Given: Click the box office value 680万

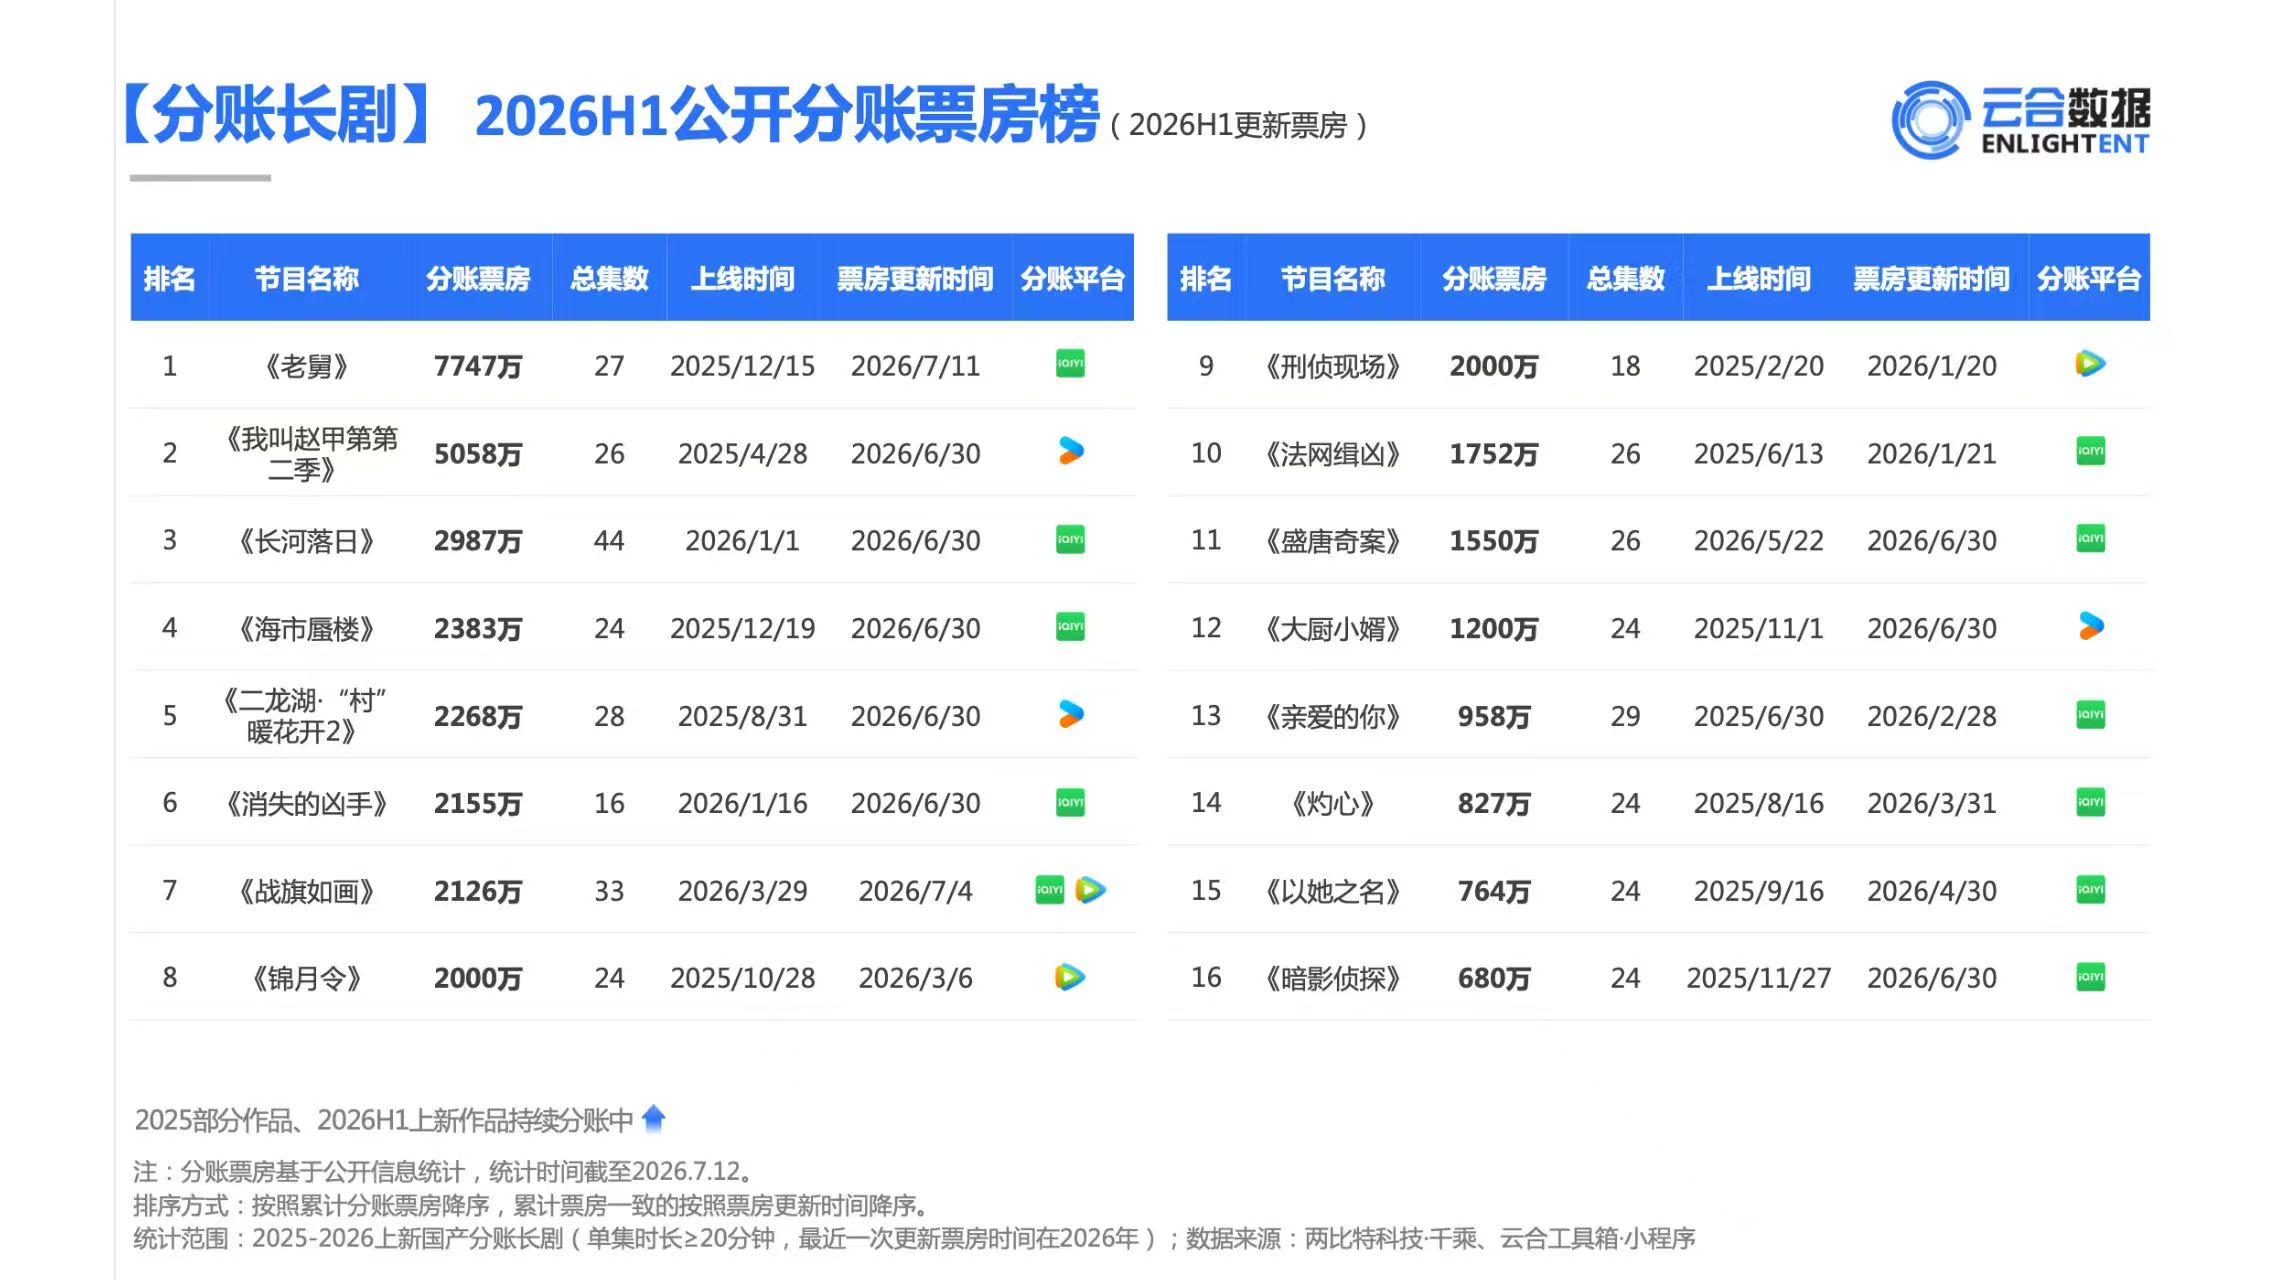Looking at the screenshot, I should coord(1494,978).
